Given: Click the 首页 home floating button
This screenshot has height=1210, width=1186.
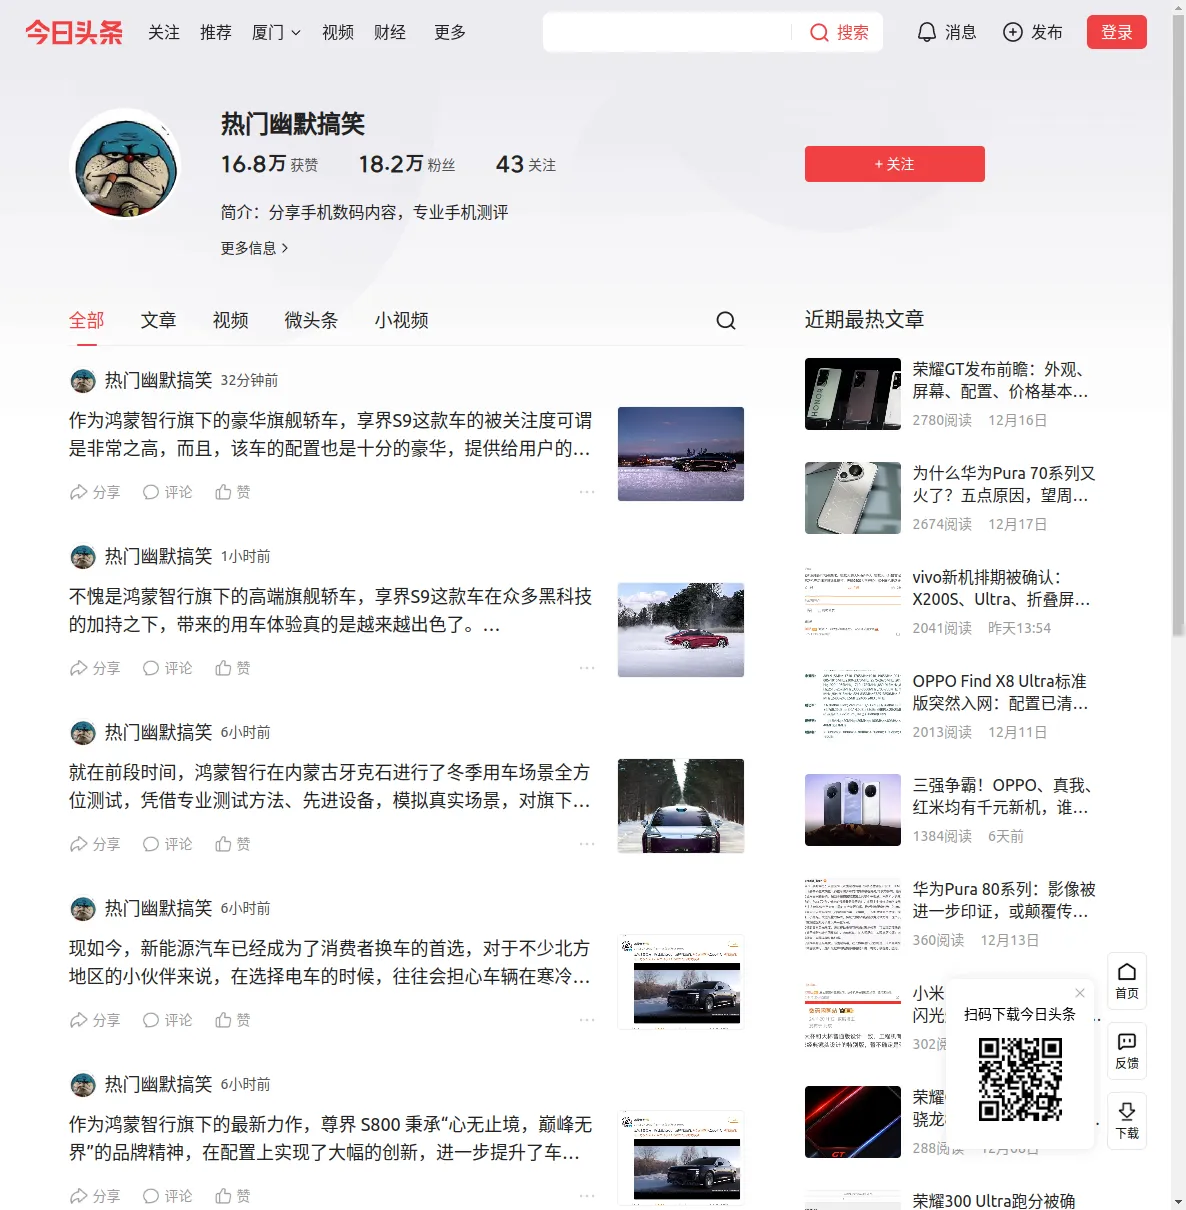Looking at the screenshot, I should point(1127,981).
